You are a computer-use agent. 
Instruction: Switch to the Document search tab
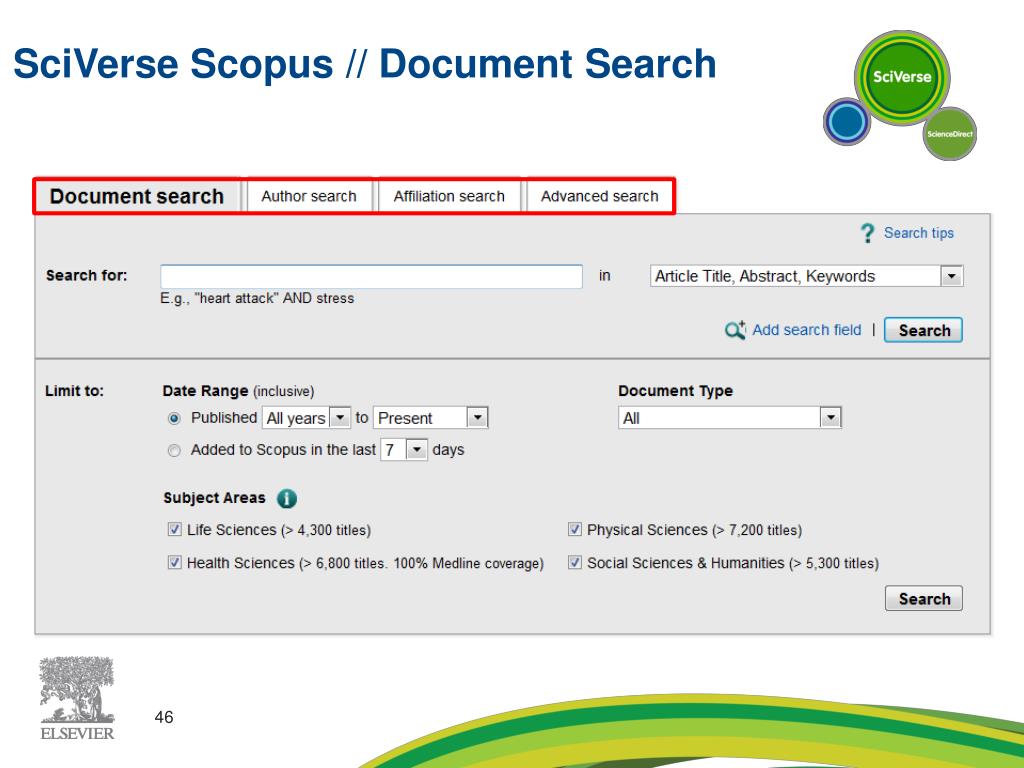click(x=136, y=196)
